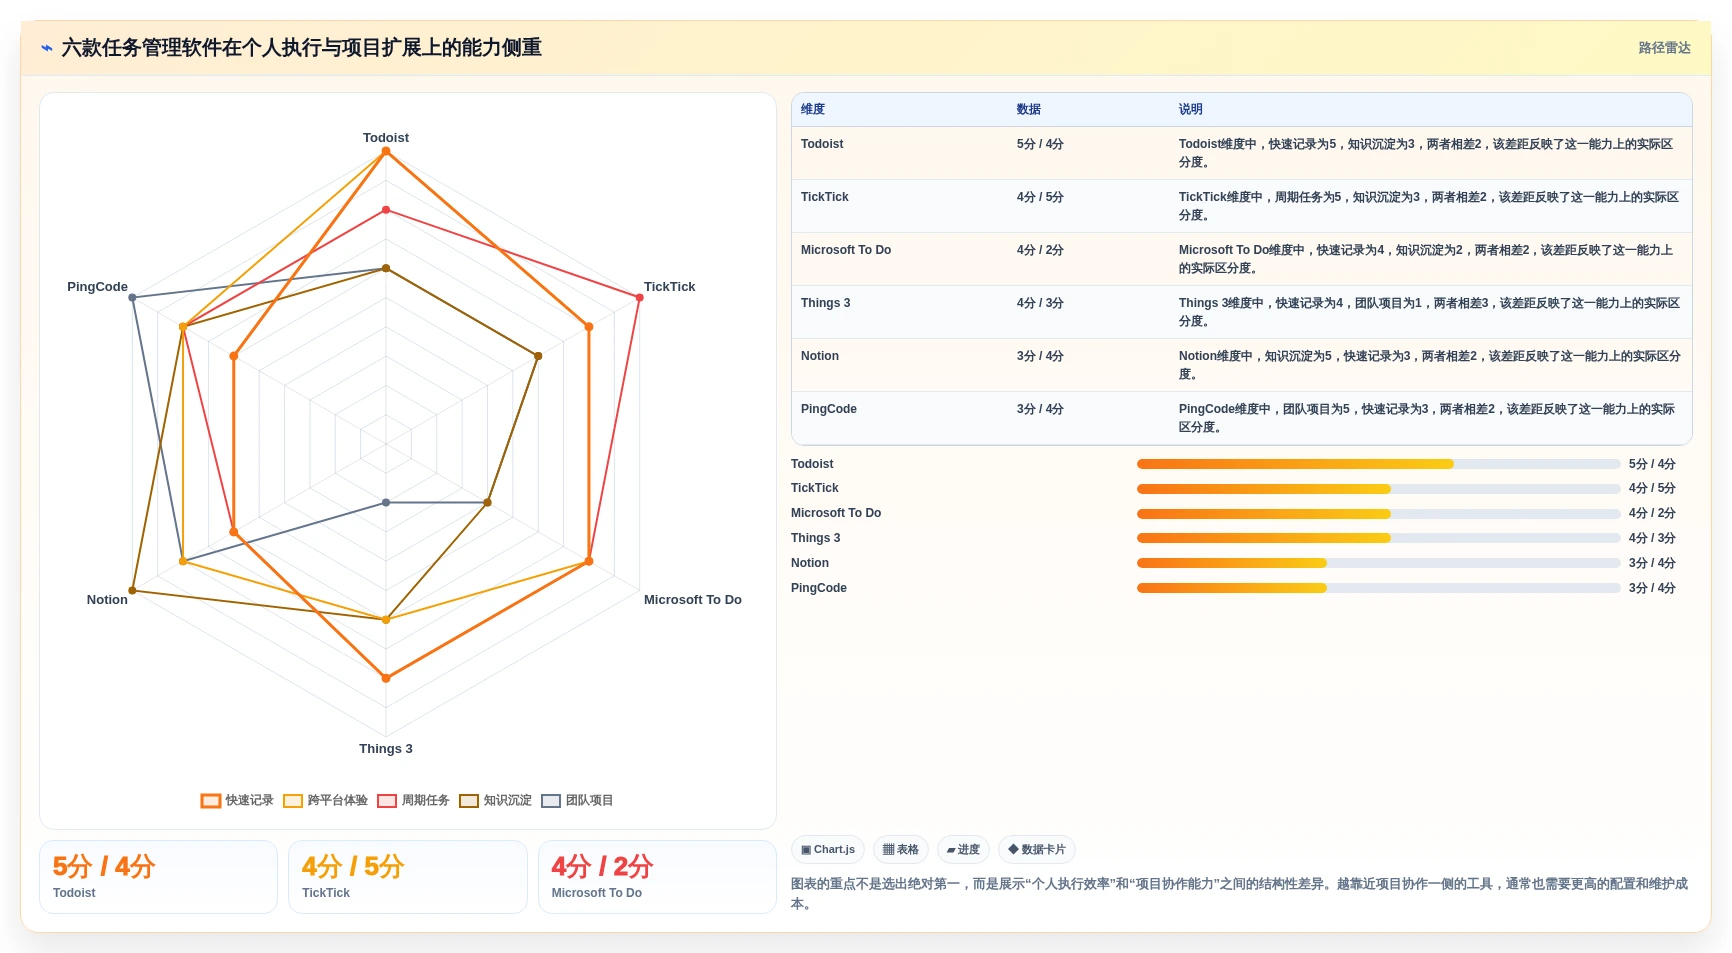Image resolution: width=1732 pixels, height=953 pixels.
Task: Click the PingCode progress bar
Action: tap(1378, 588)
